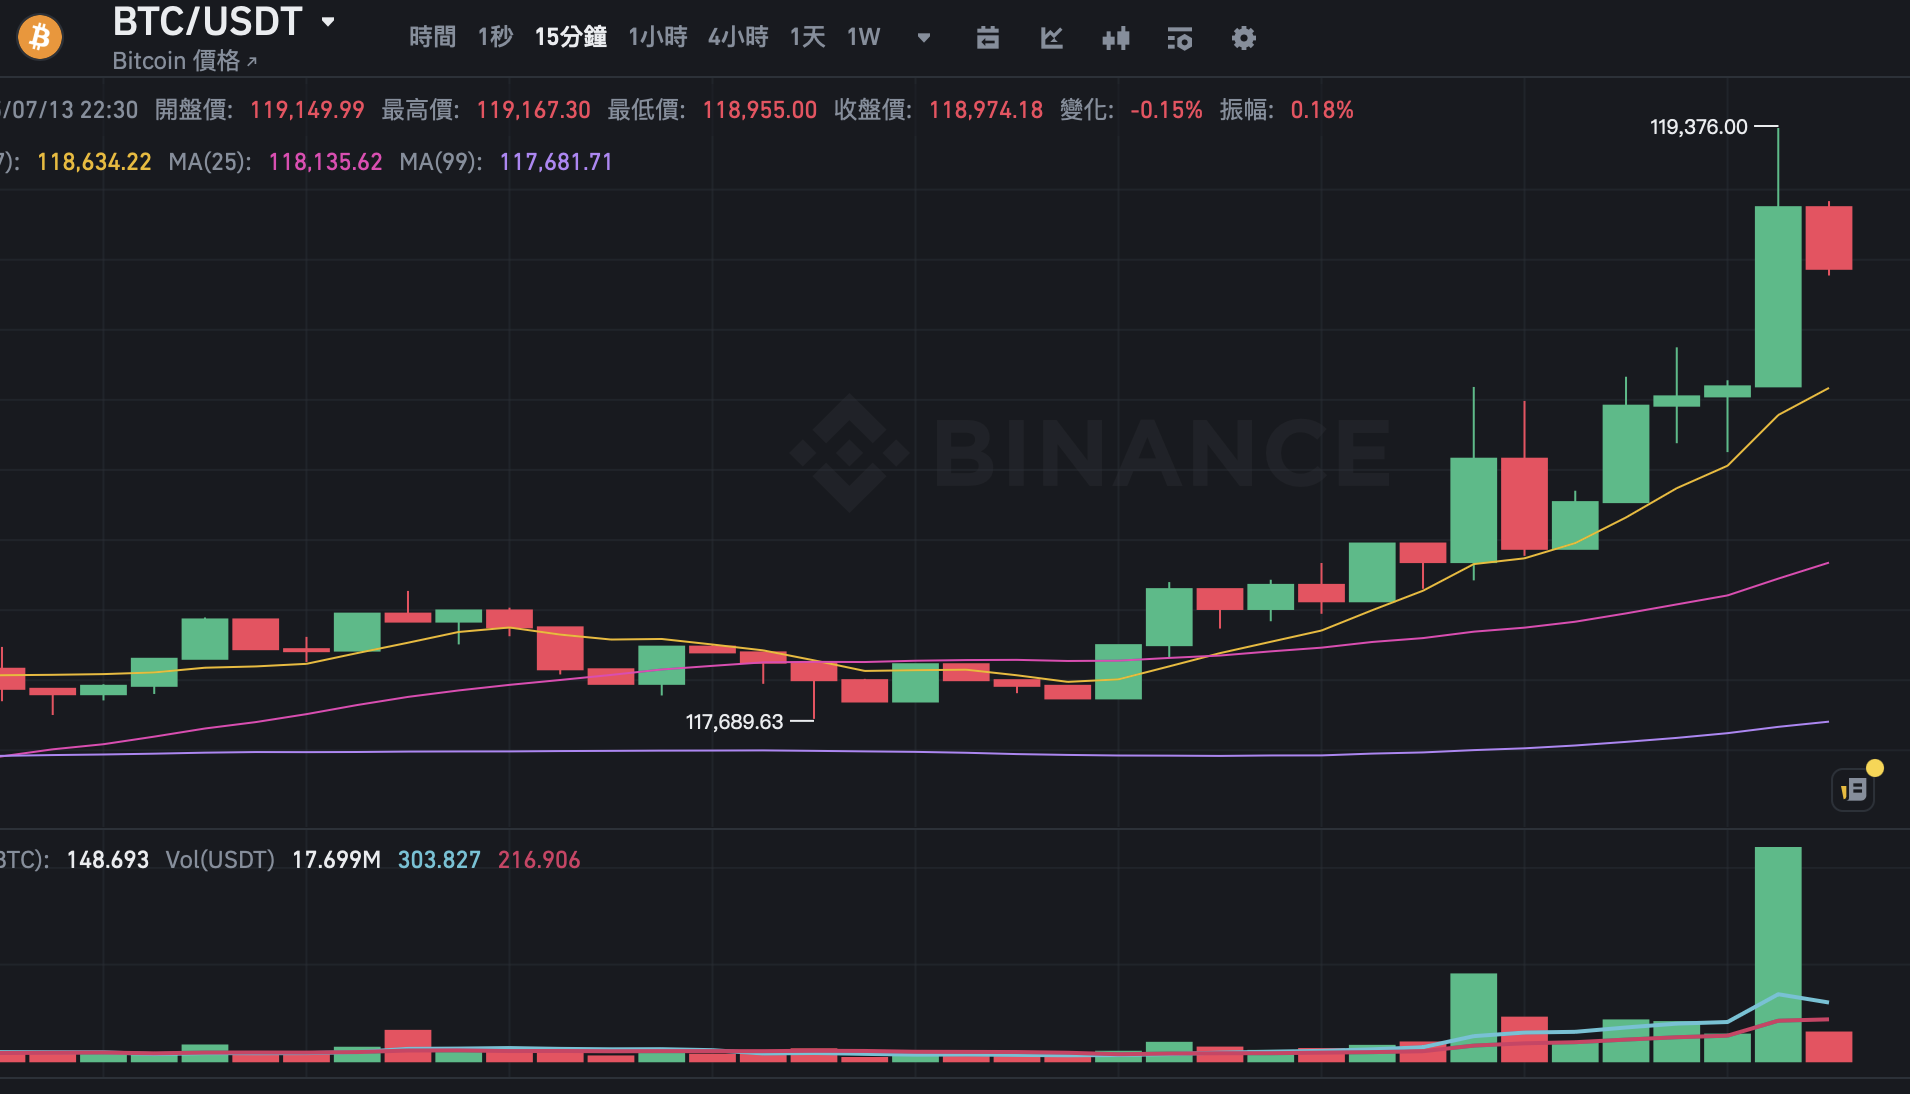Open the 時間 interval dropdown
This screenshot has width=1910, height=1094.
point(432,37)
